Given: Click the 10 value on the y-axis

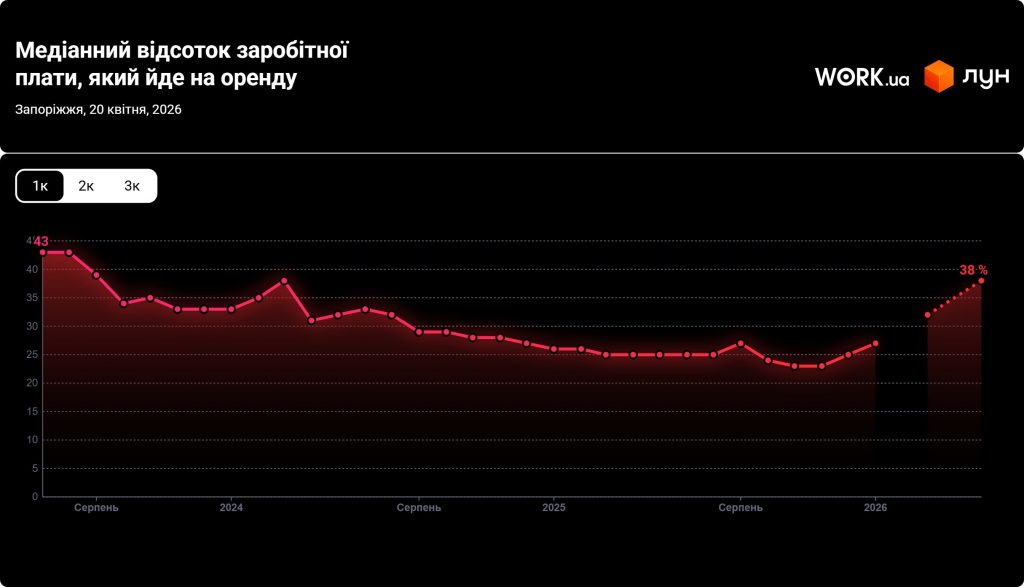Looking at the screenshot, I should pos(33,440).
